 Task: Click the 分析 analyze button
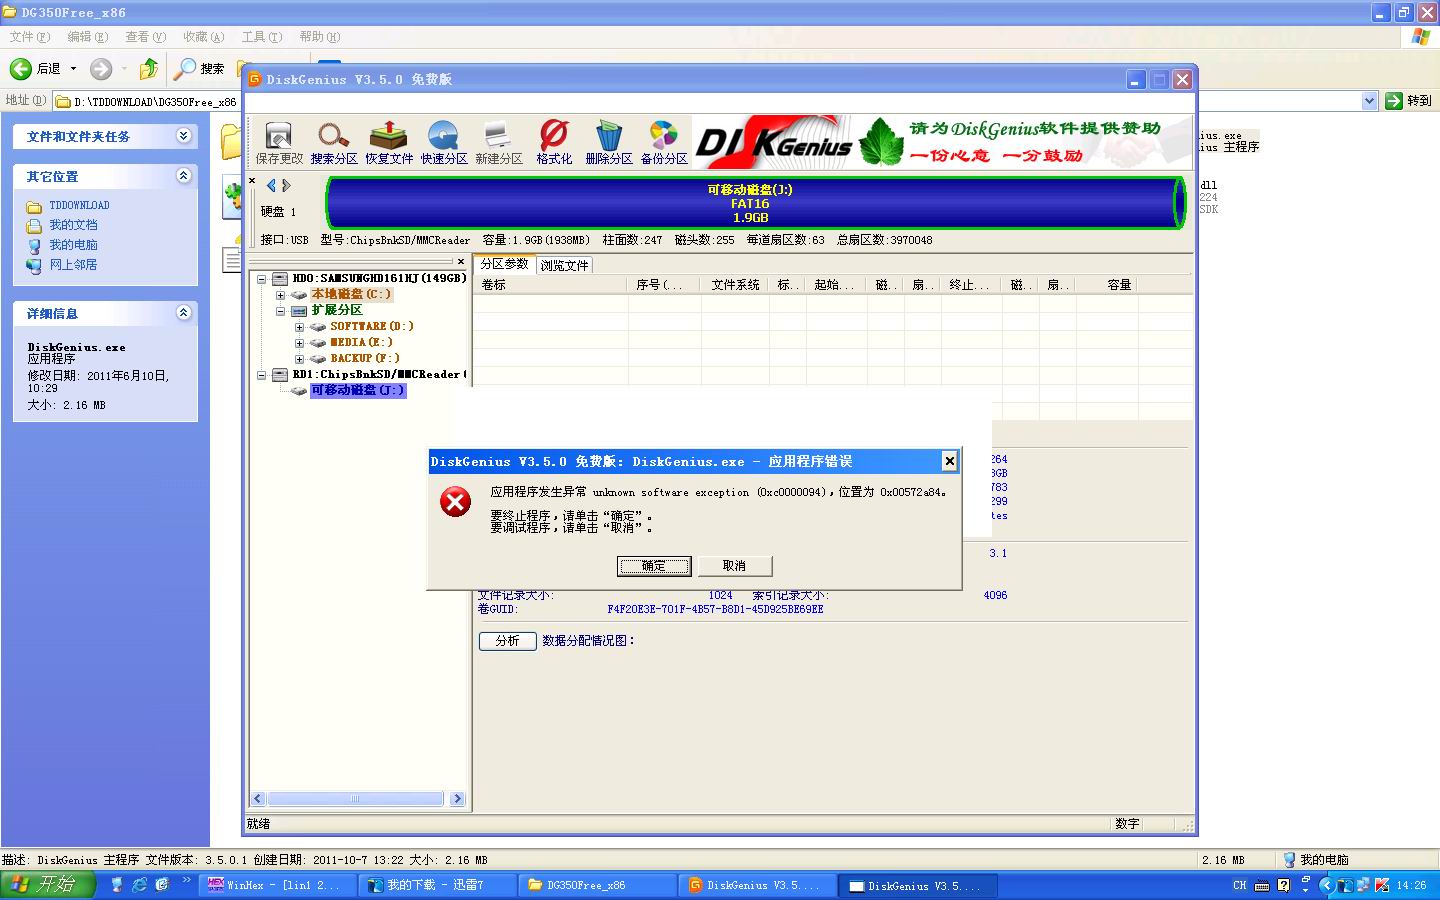click(507, 641)
